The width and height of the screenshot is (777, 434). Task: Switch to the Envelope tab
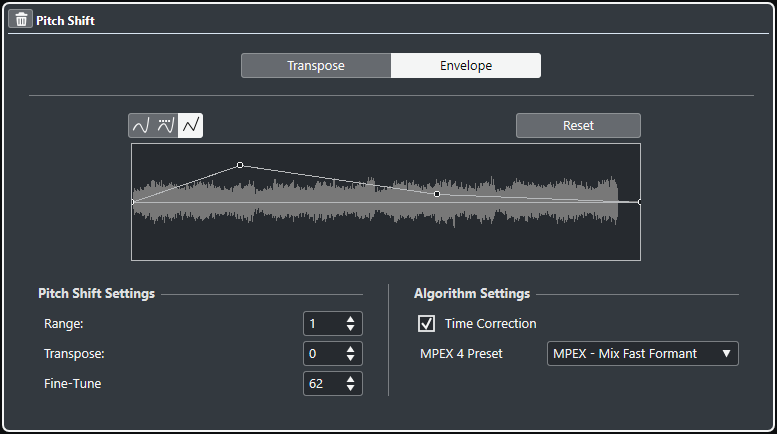[x=466, y=65]
